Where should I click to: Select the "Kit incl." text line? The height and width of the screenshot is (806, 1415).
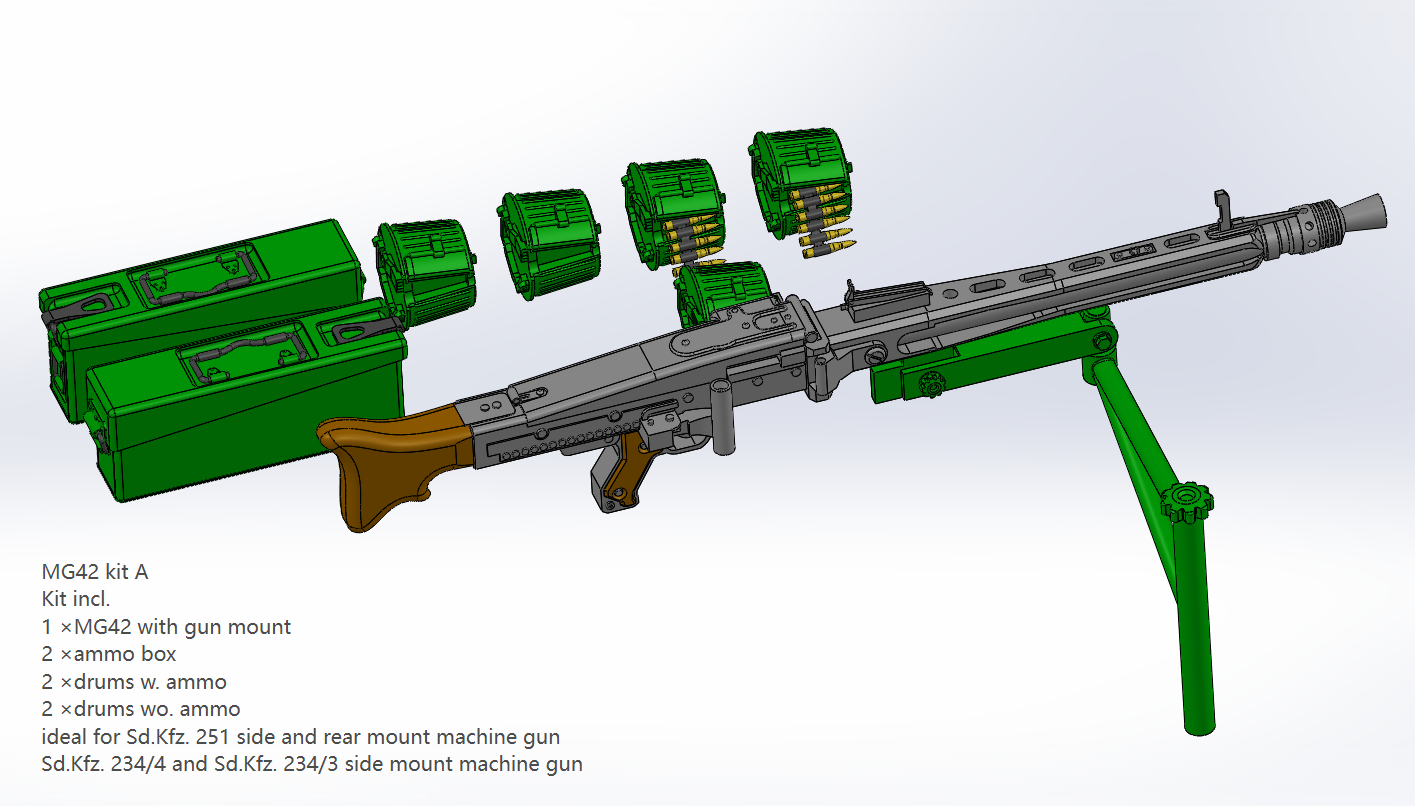pyautogui.click(x=76, y=600)
